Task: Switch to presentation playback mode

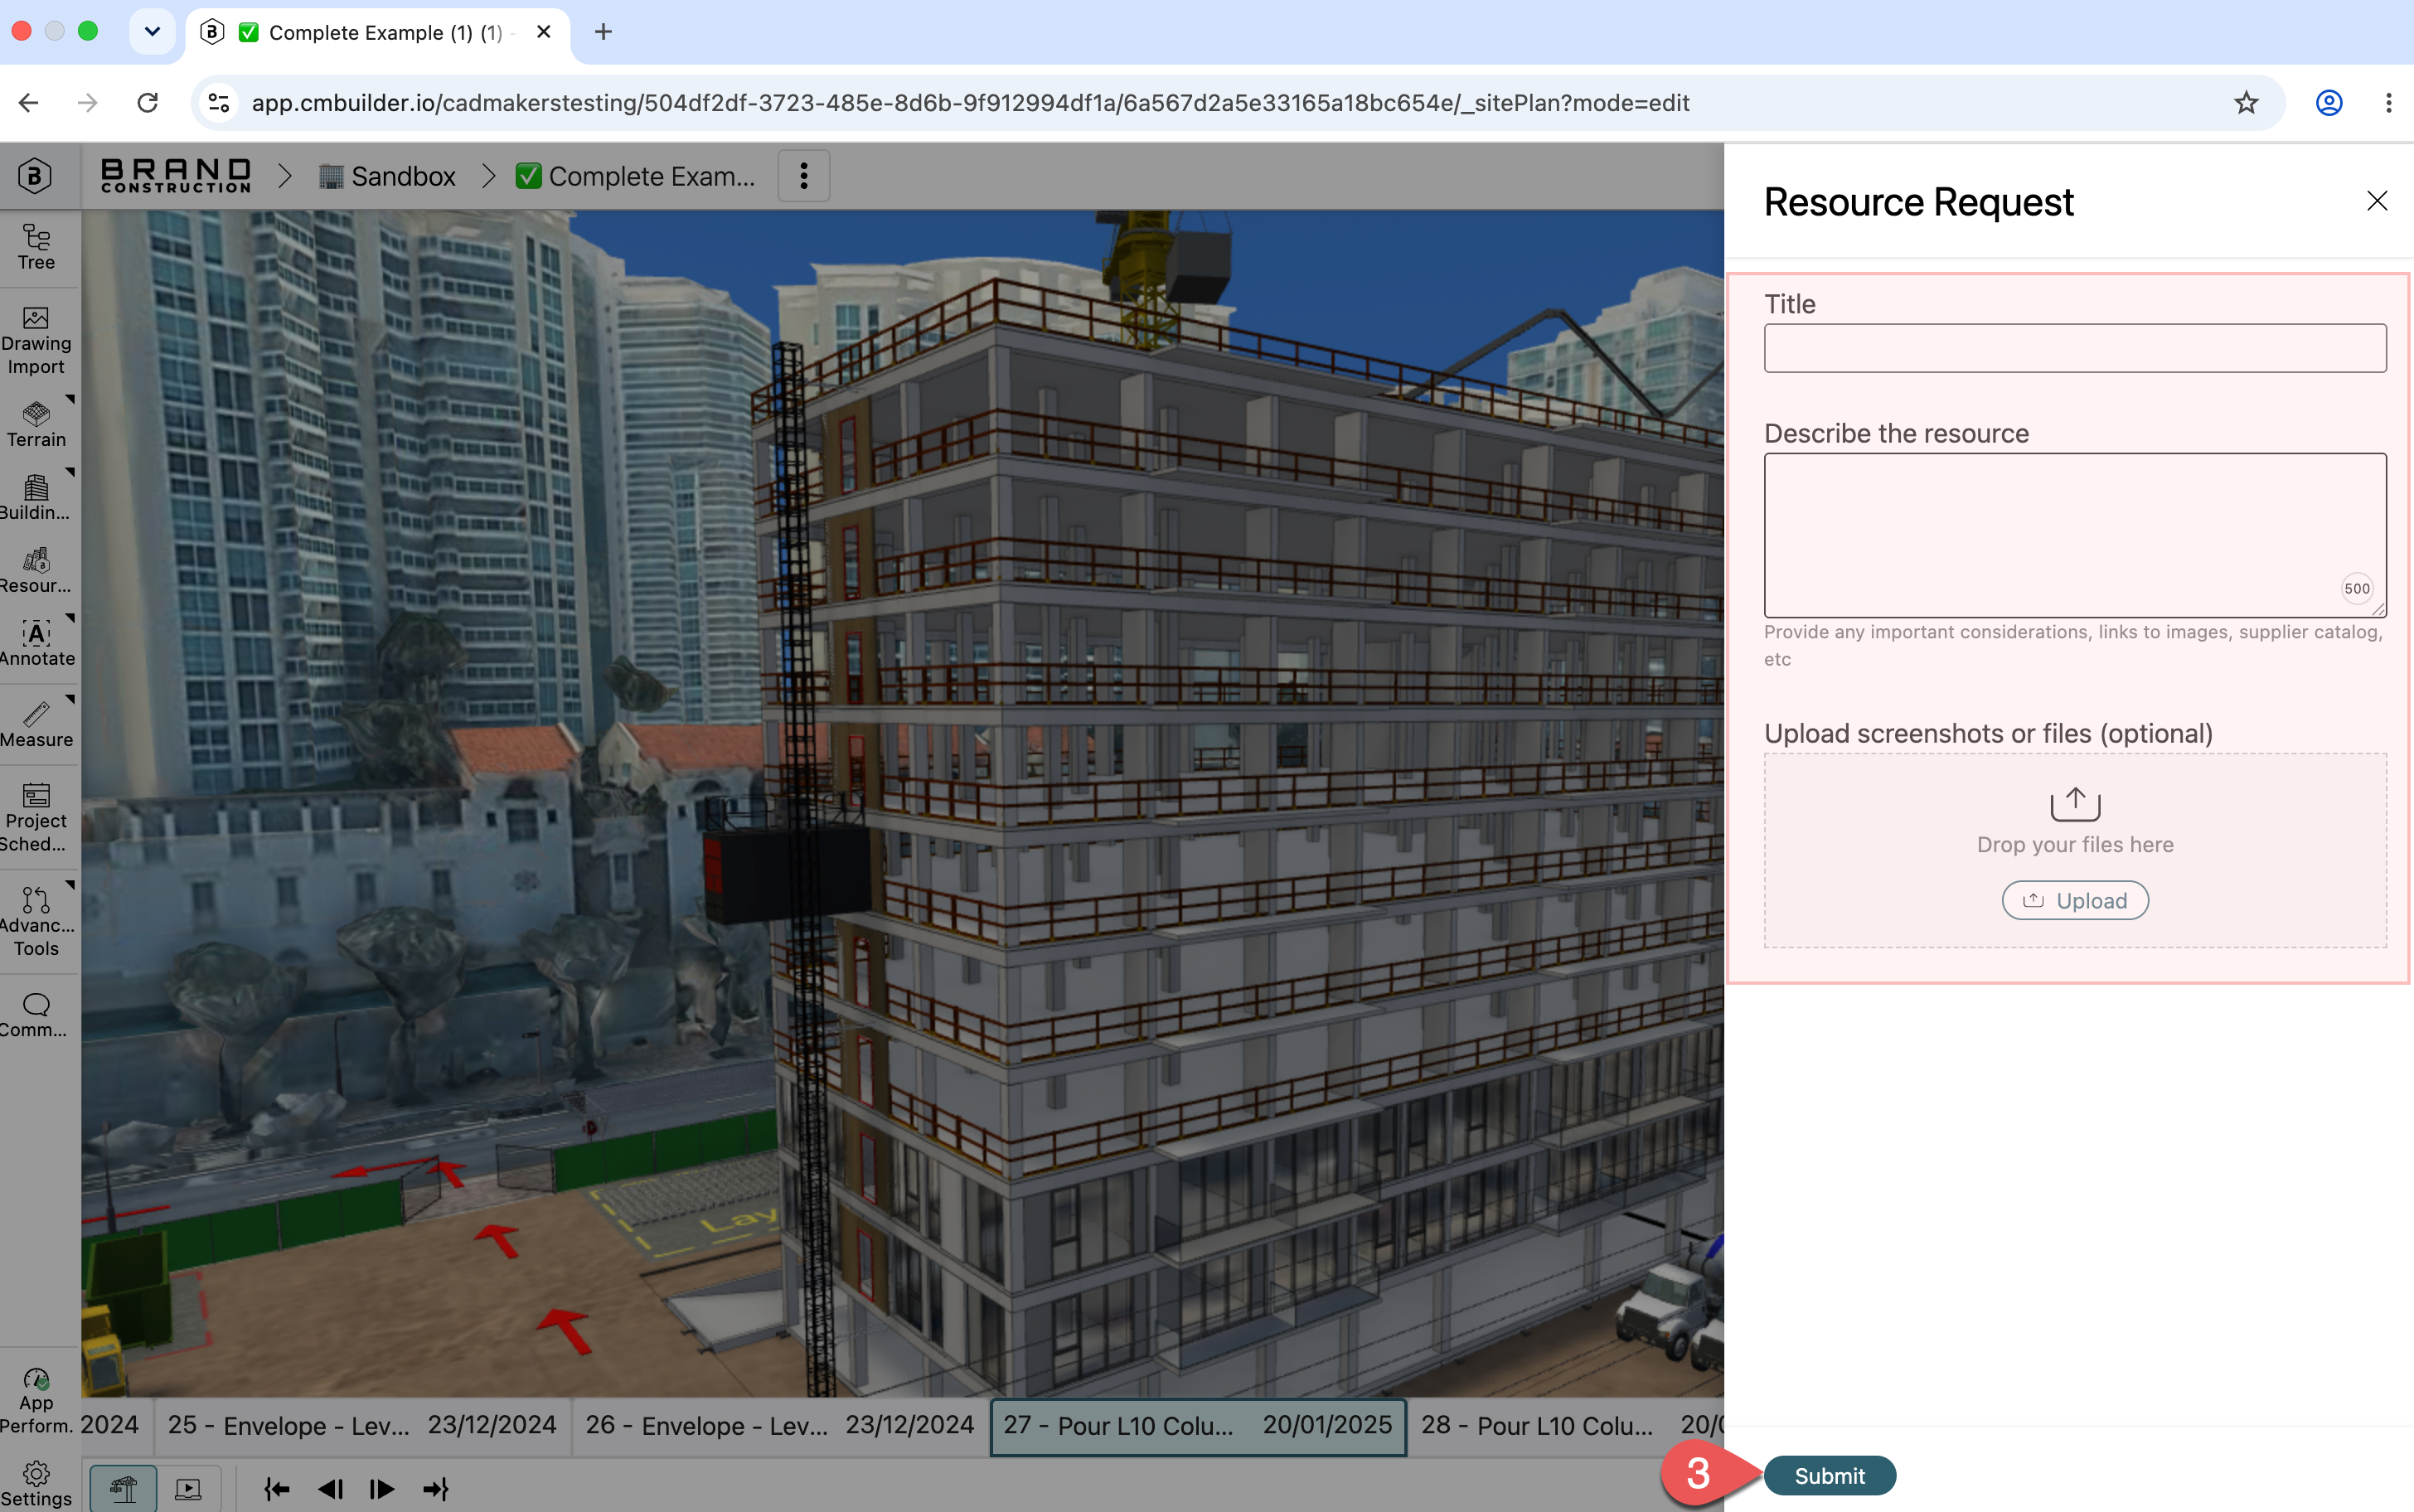Action: point(188,1489)
